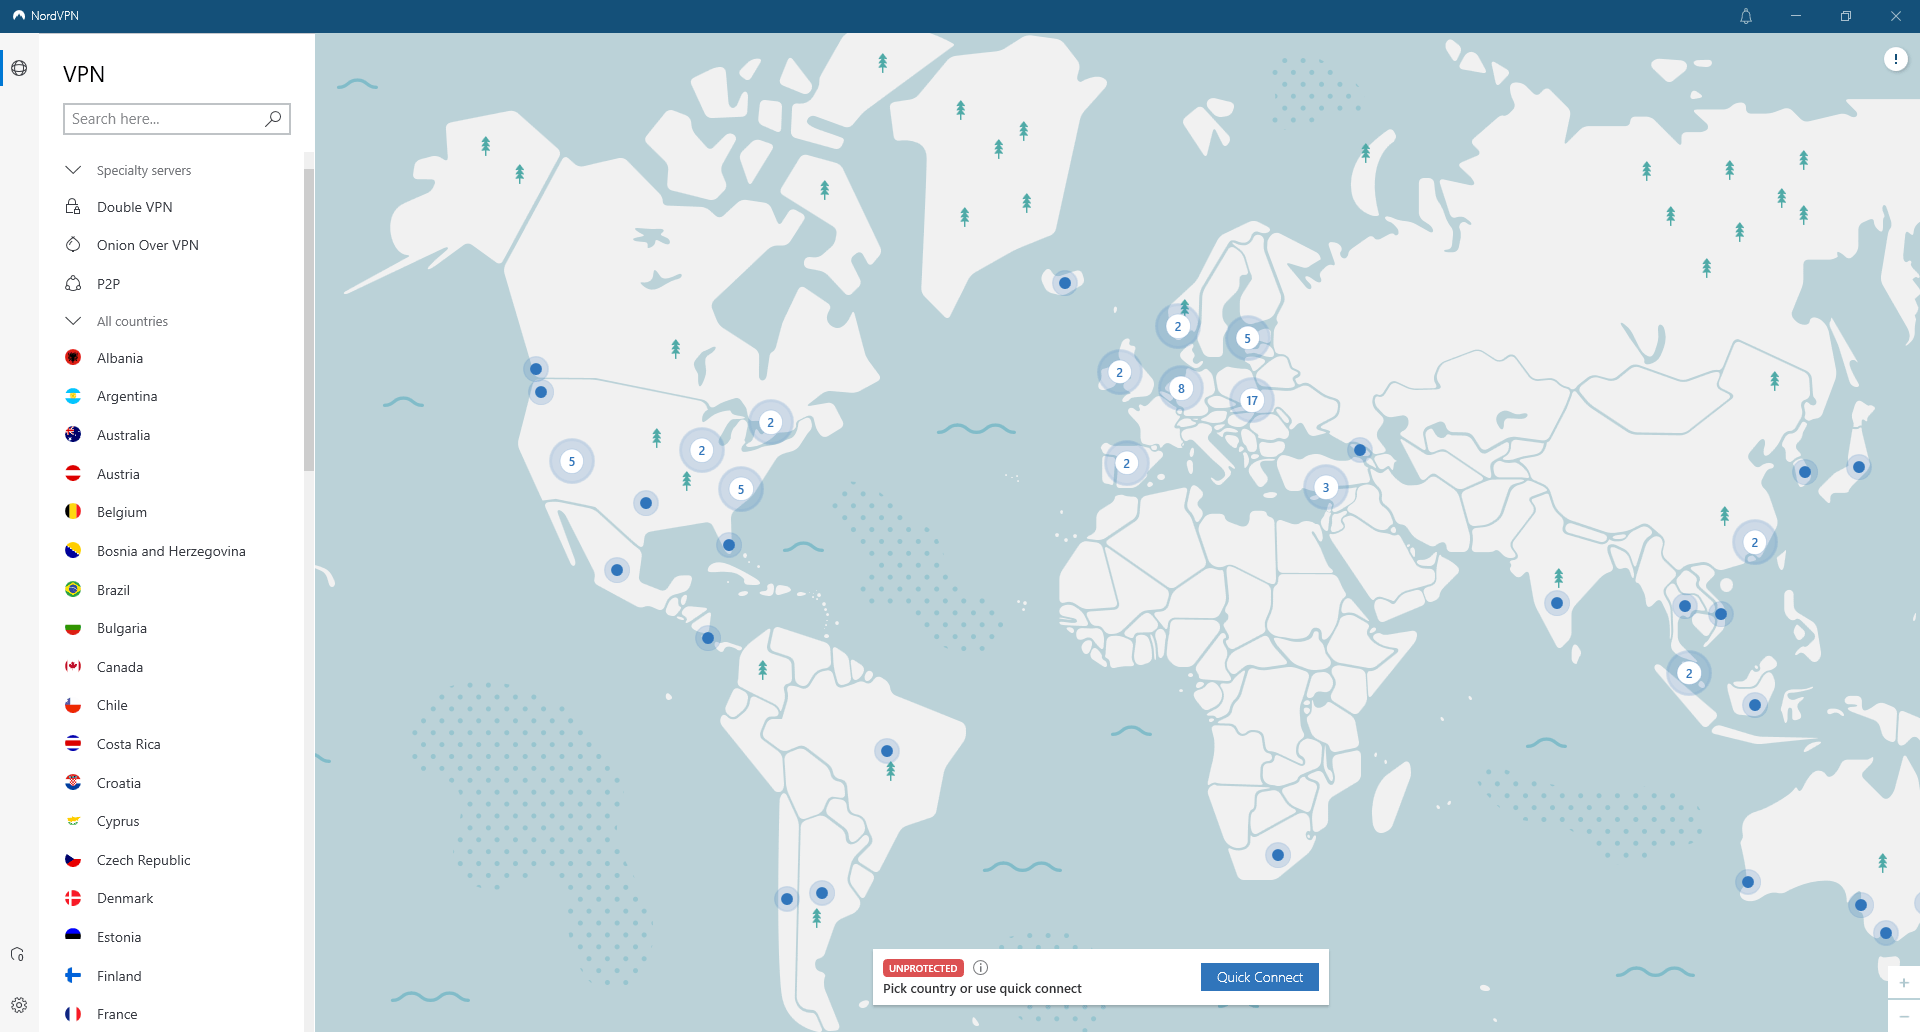Expand the cluster of 3 near Turkey
The image size is (1920, 1032).
(1326, 488)
